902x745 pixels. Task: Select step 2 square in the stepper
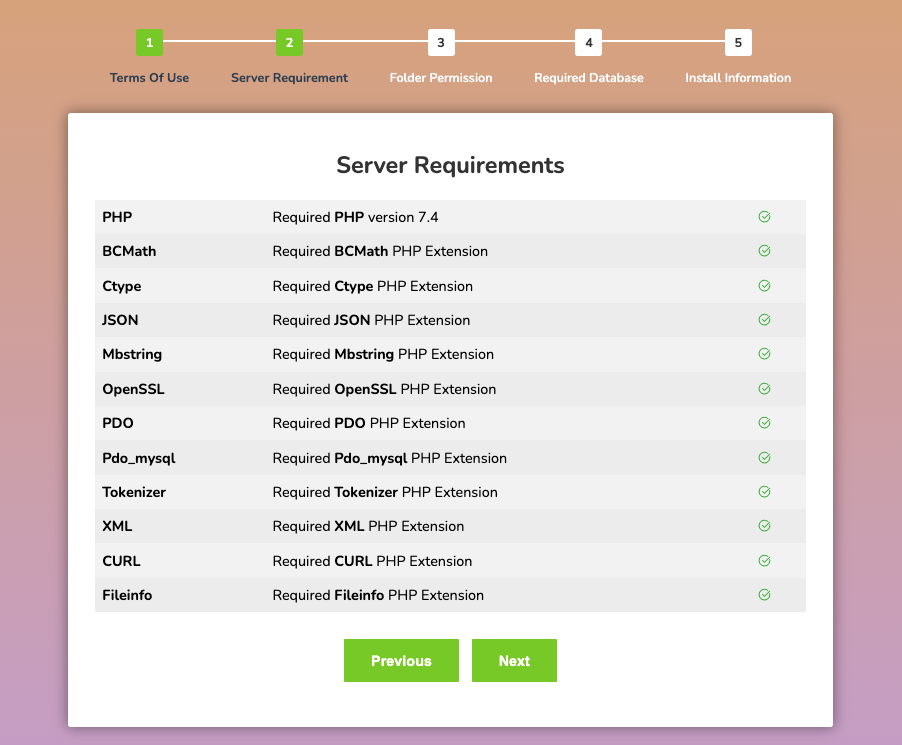[289, 43]
